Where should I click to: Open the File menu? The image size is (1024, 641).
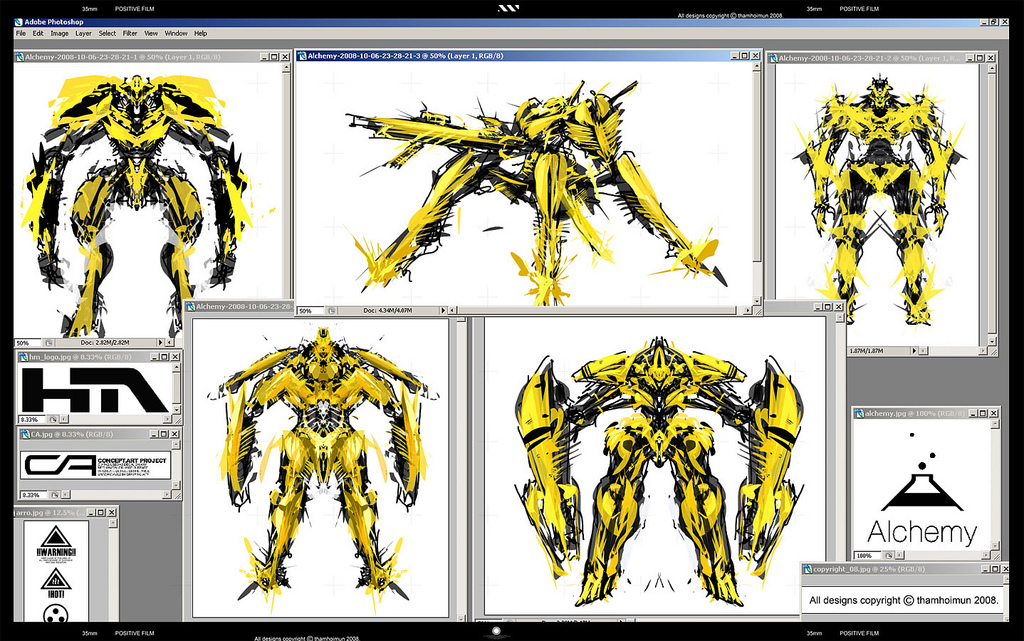(x=20, y=33)
